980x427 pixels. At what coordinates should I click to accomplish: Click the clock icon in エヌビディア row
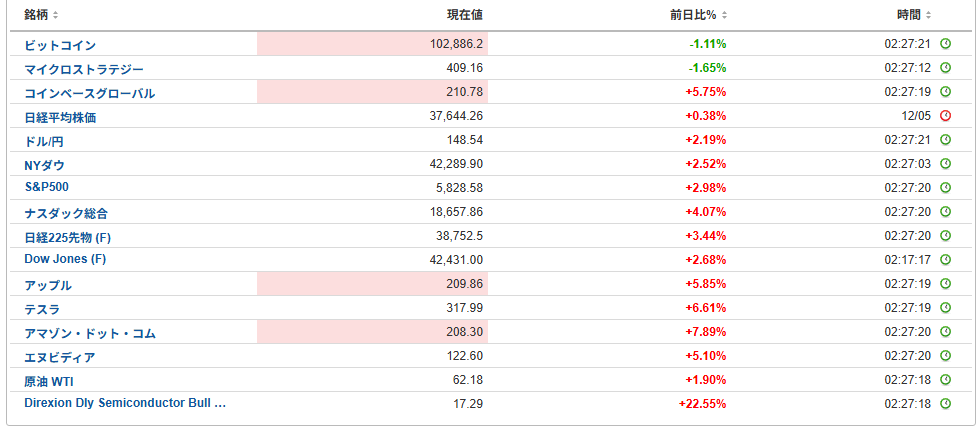click(x=946, y=356)
